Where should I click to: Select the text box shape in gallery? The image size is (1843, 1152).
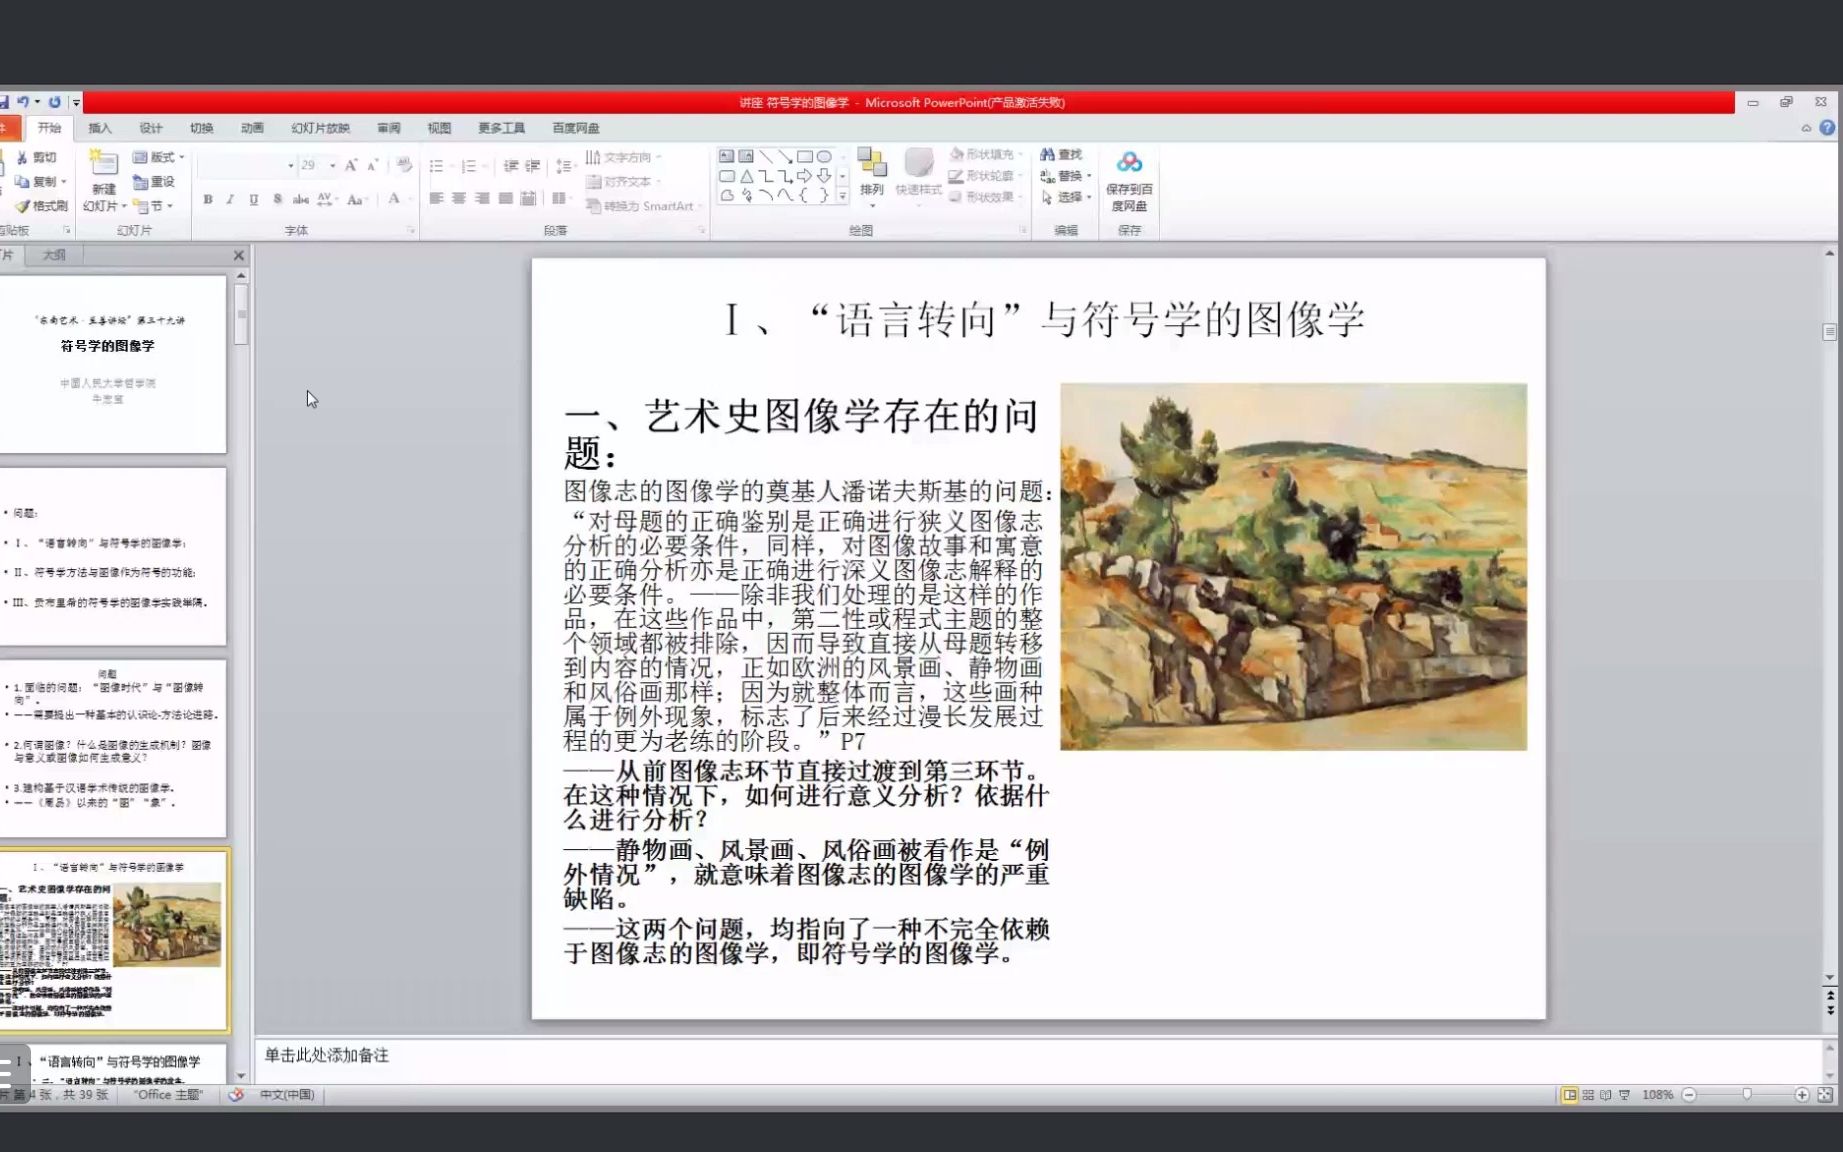tap(727, 157)
